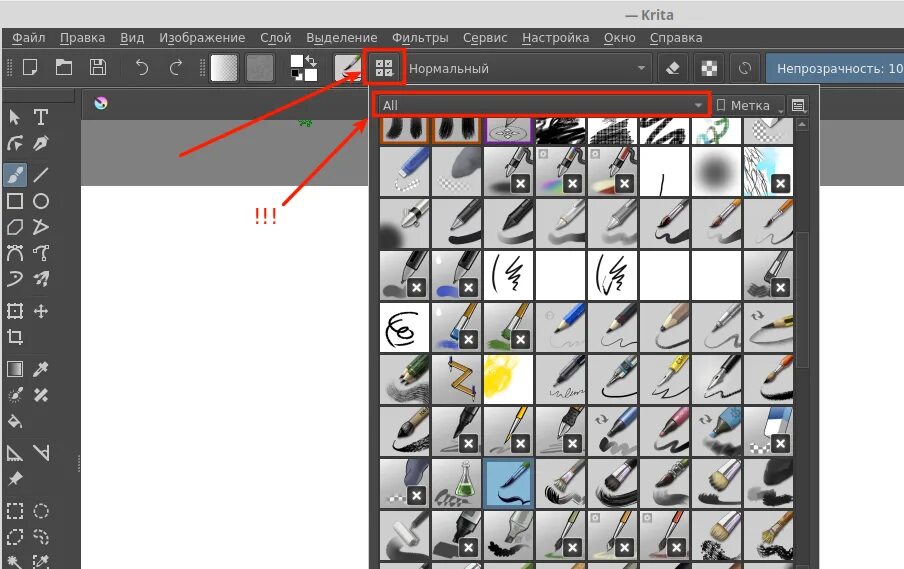This screenshot has height=569, width=904.
Task: Select the Freehand Selection tool
Action: [x=40, y=537]
